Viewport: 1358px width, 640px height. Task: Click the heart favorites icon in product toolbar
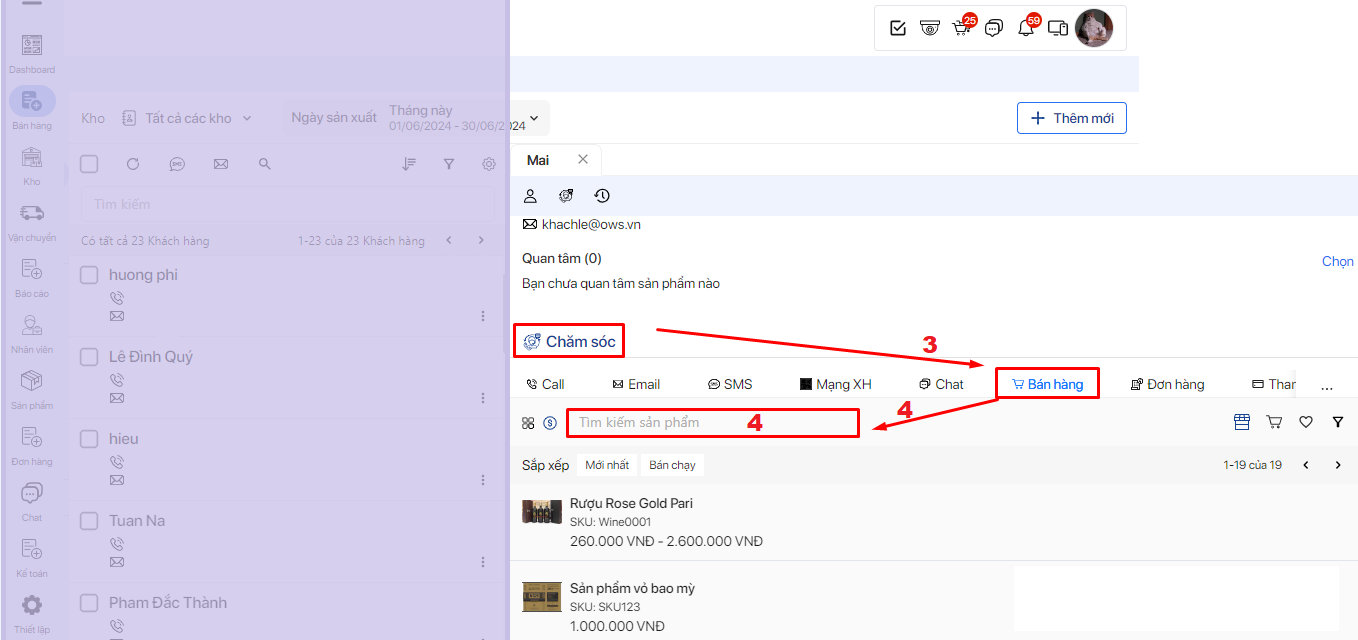click(x=1305, y=423)
